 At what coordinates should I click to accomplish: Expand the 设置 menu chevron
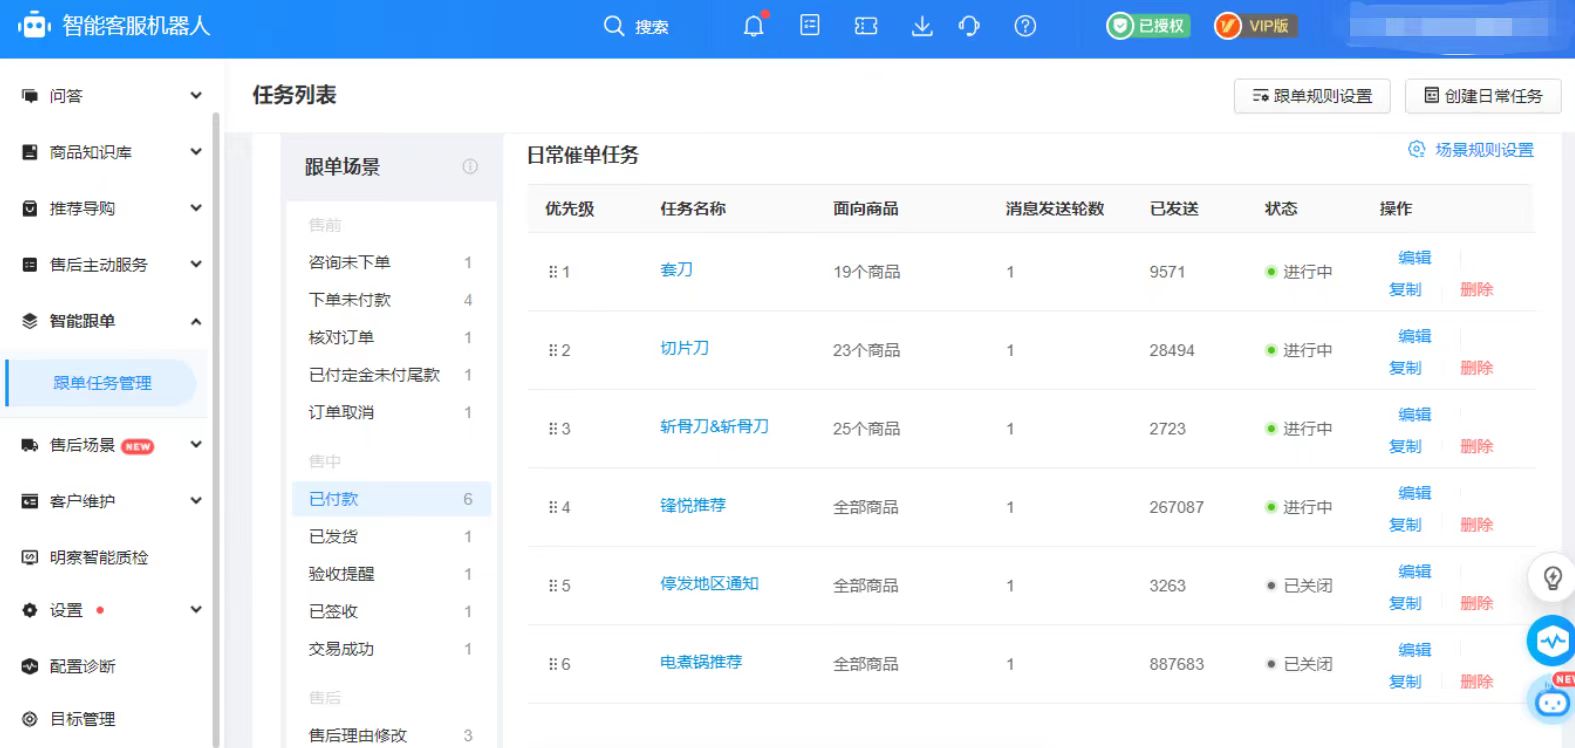(x=196, y=609)
